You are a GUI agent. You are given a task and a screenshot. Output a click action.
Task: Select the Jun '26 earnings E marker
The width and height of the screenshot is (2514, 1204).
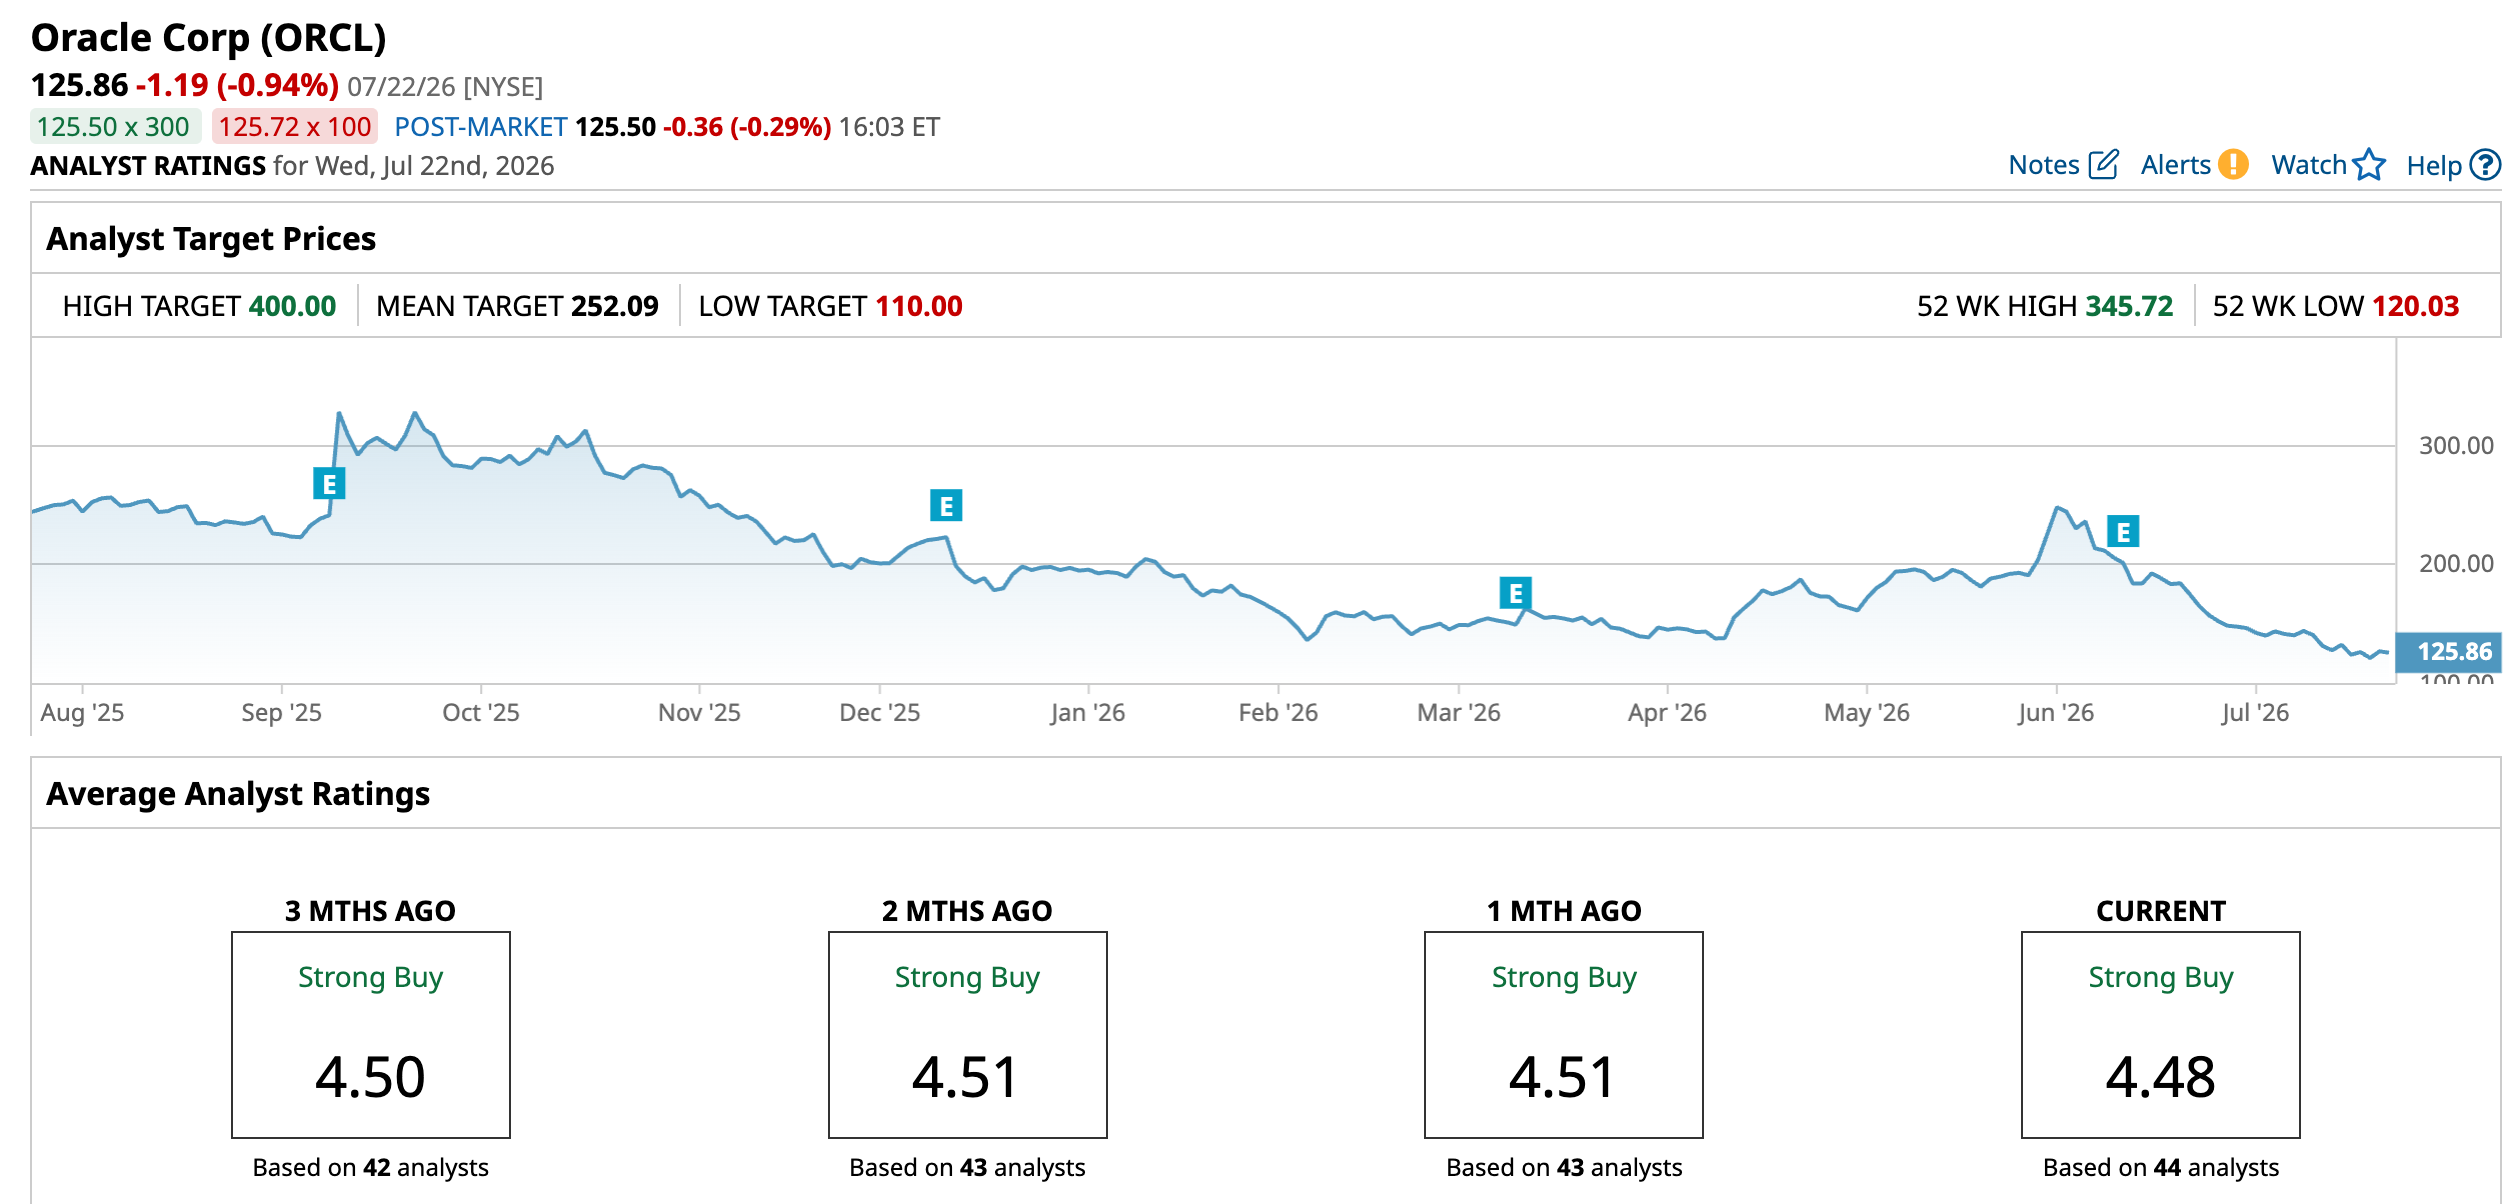(2123, 532)
